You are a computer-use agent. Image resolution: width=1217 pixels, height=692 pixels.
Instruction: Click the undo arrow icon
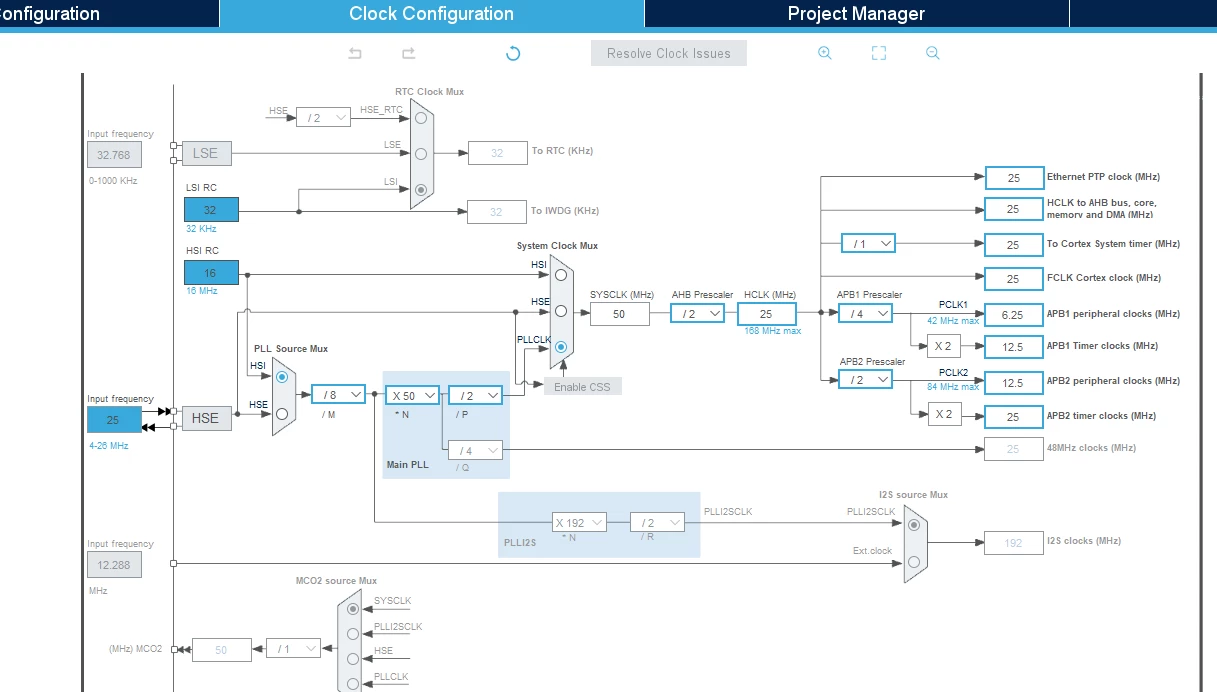[355, 53]
